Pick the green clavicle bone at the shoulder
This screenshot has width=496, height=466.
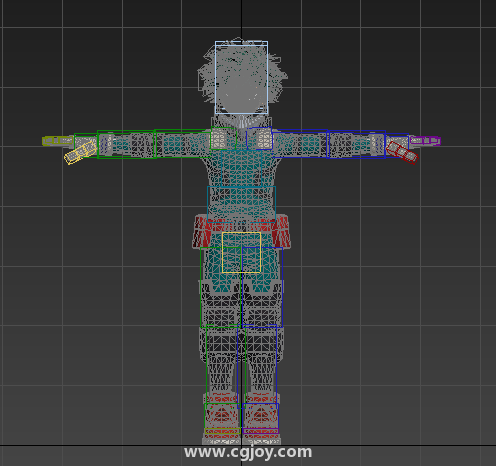click(223, 138)
